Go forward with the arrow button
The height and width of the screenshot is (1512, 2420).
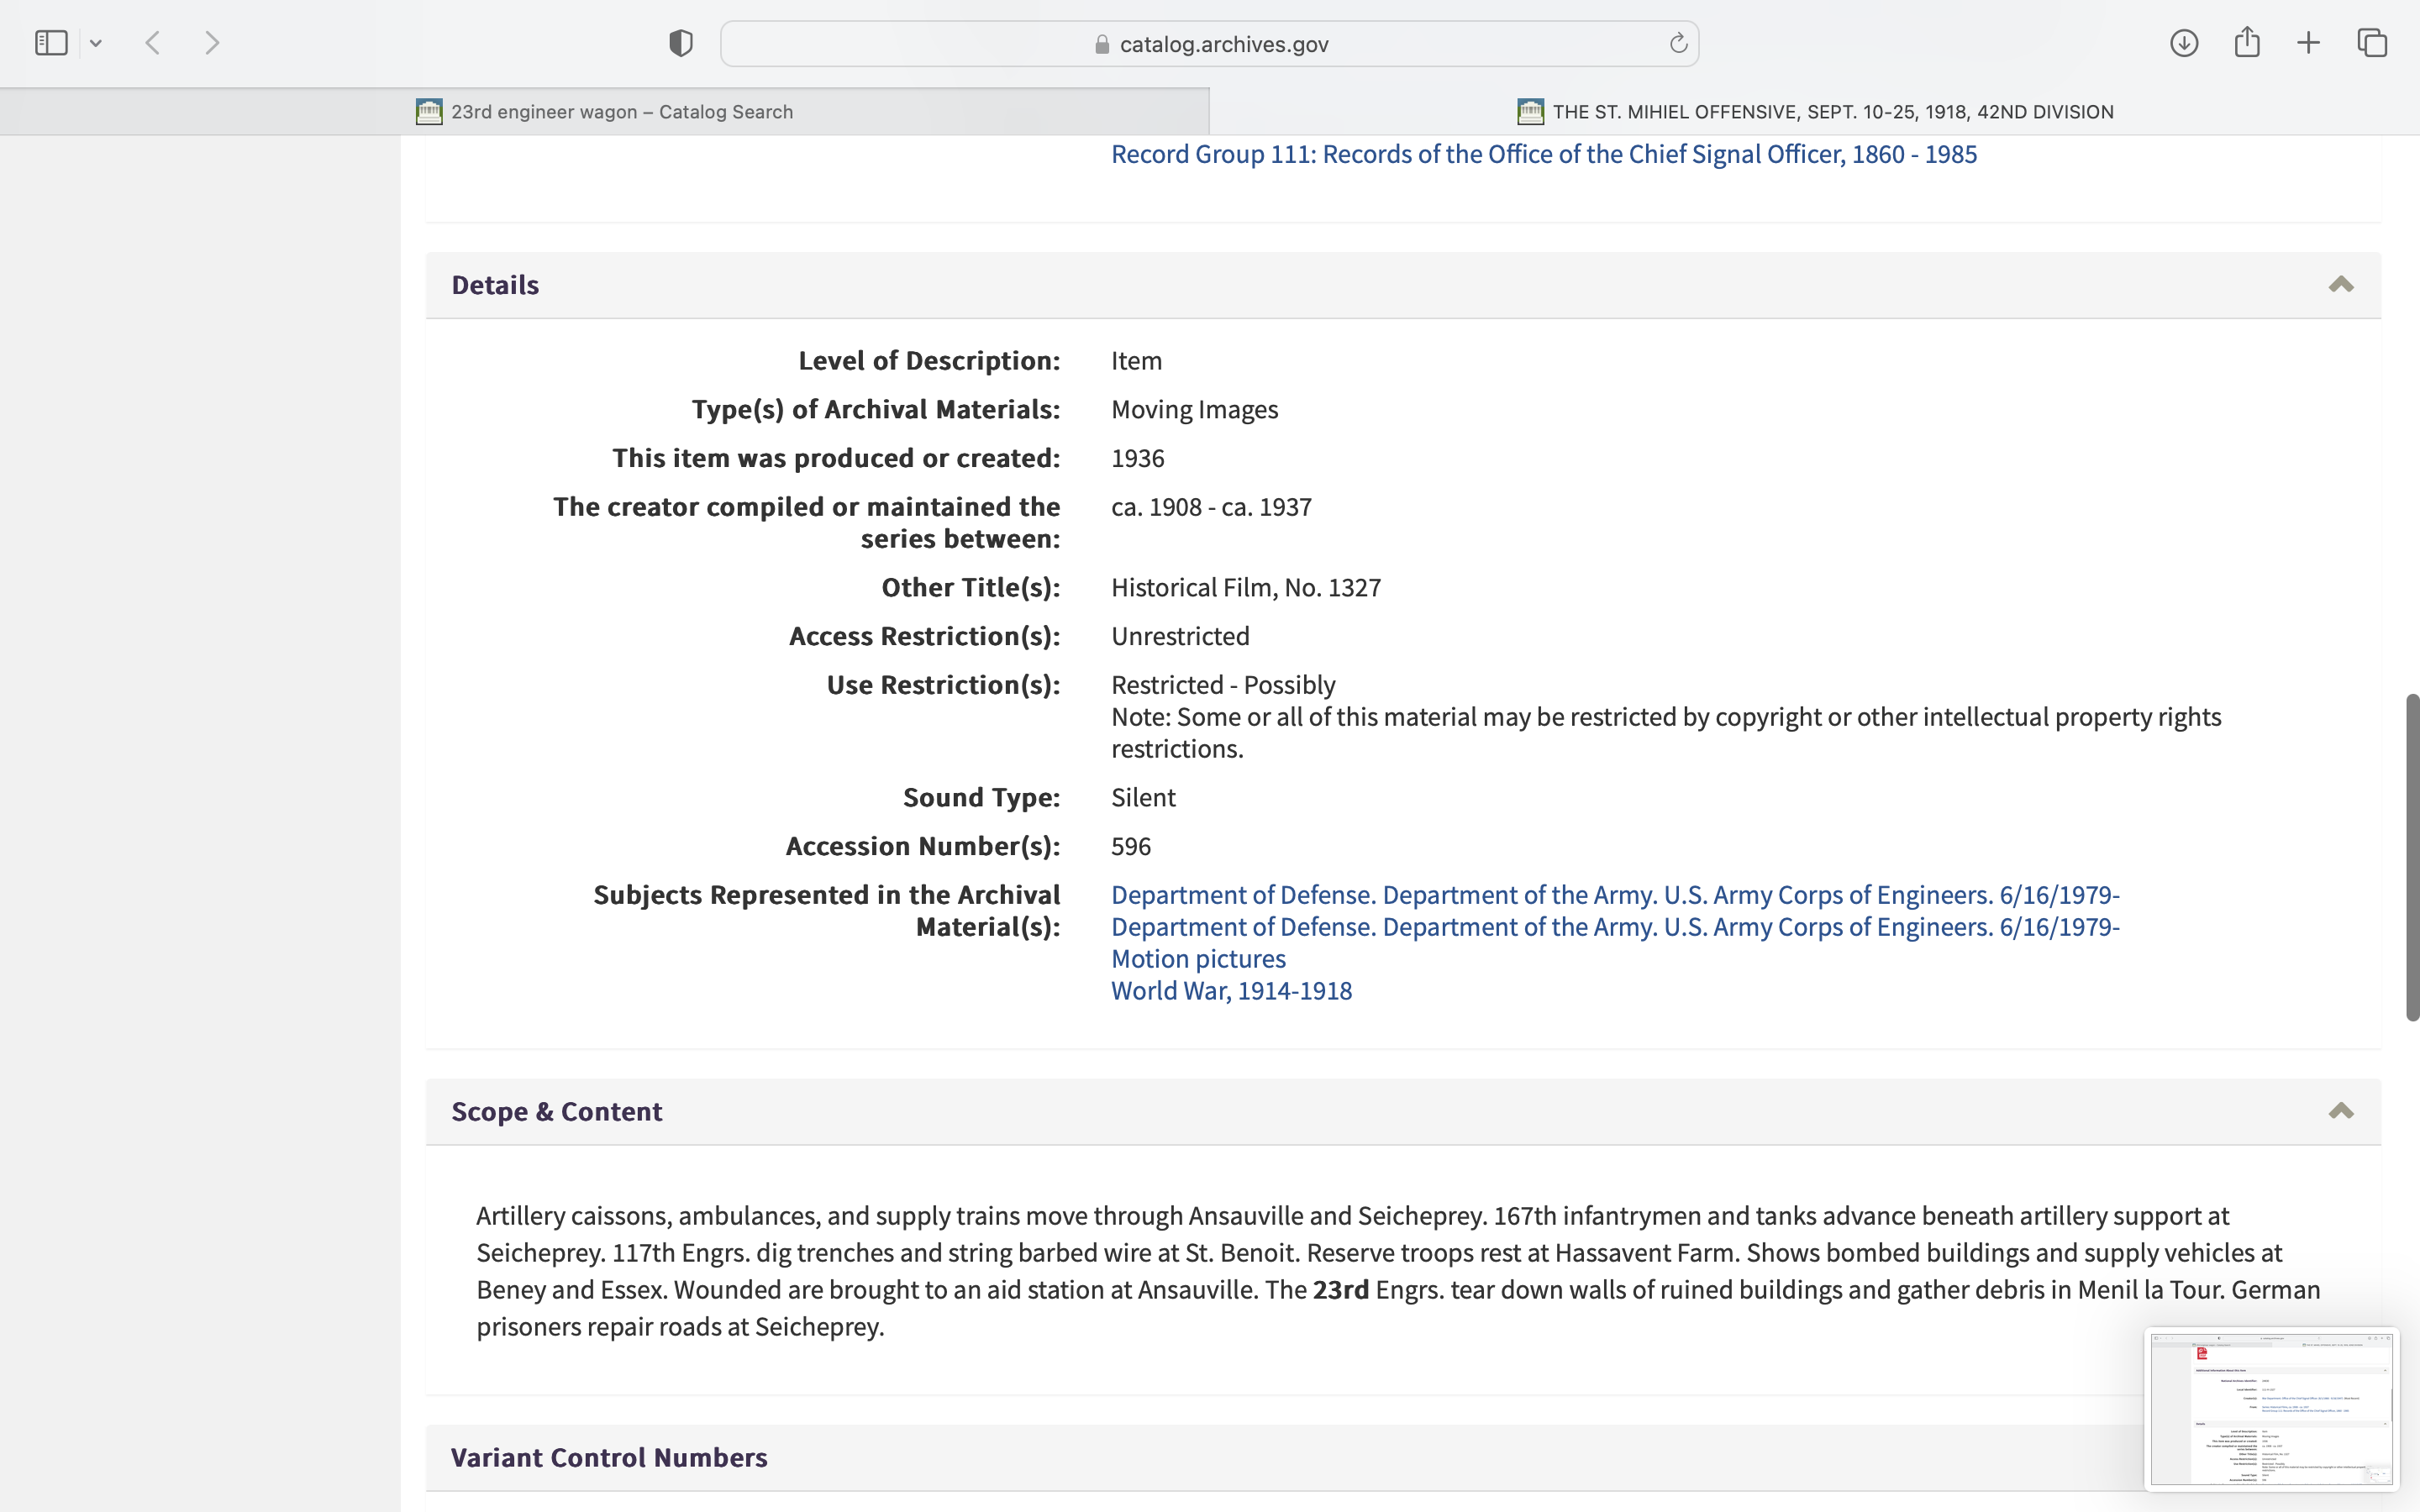click(212, 43)
